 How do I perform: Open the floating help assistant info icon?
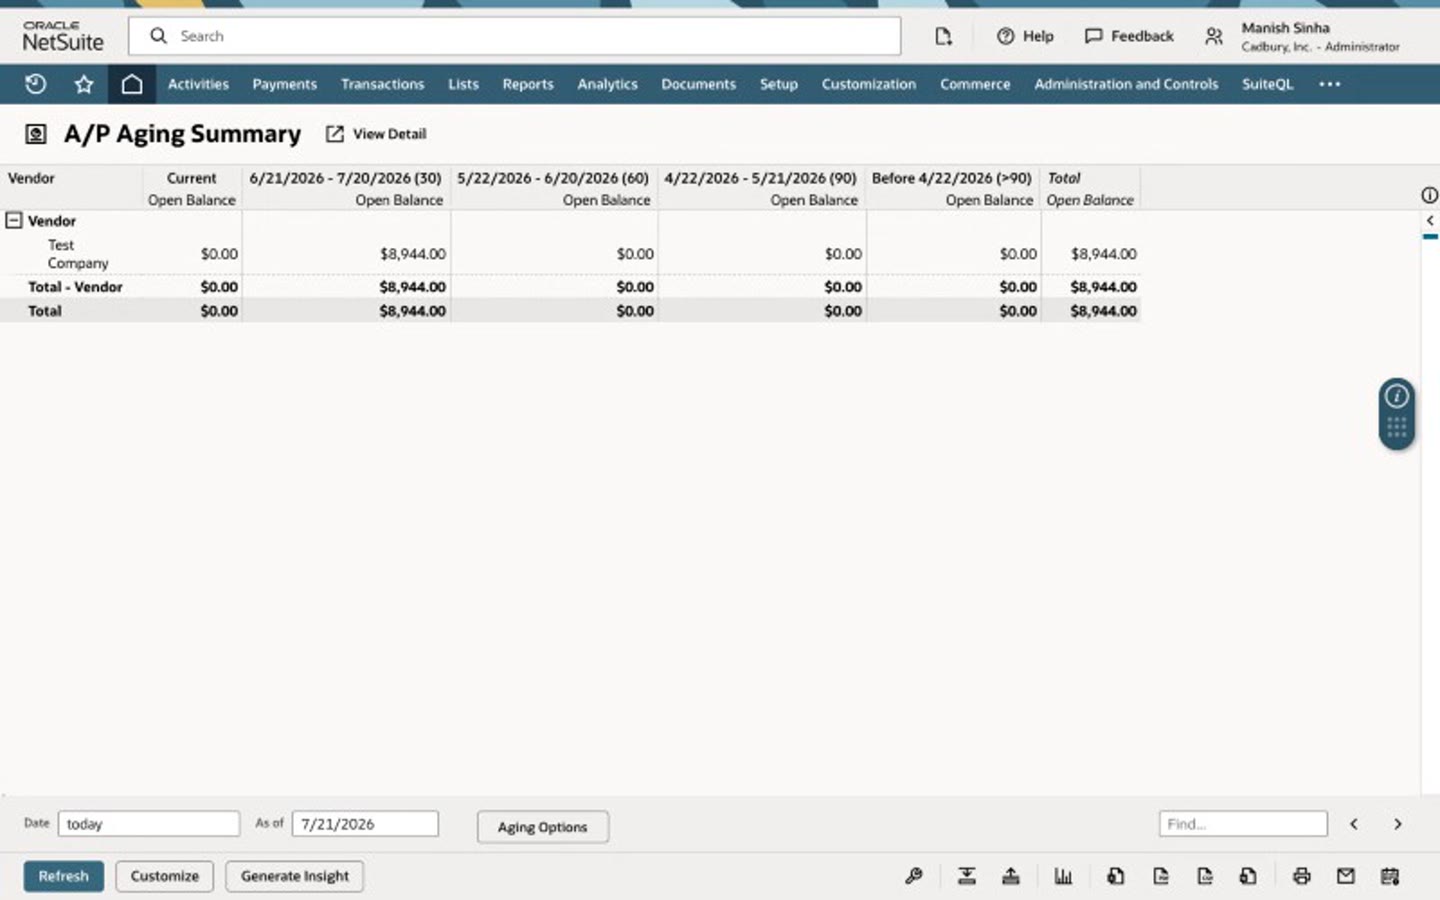click(x=1397, y=396)
